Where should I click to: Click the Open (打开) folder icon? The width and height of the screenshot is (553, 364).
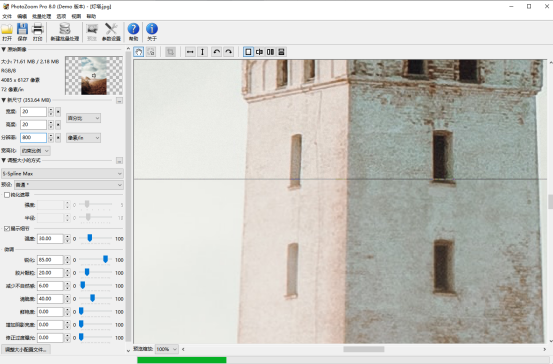[x=7, y=29]
